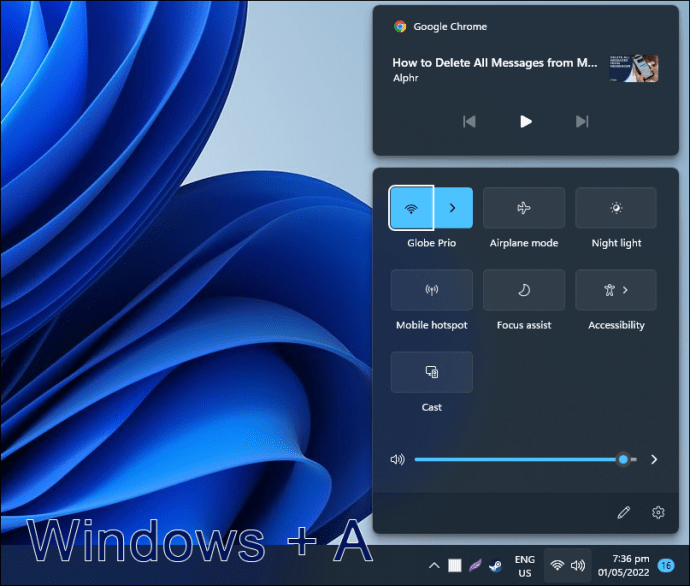Open the ENG US language switcher
690x586 pixels.
(x=525, y=566)
